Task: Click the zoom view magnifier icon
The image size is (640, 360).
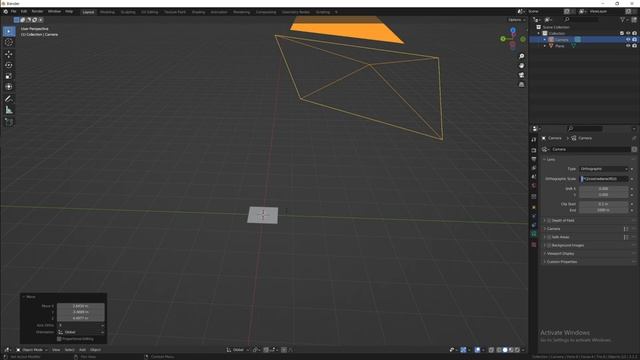Action: tap(521, 56)
